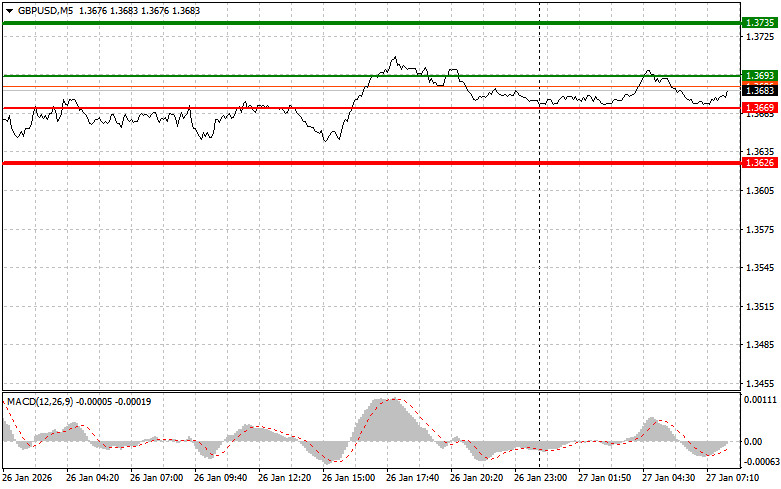
Task: Click the dropdown triangle beside GBPUSD,M5
Action: tap(9, 9)
